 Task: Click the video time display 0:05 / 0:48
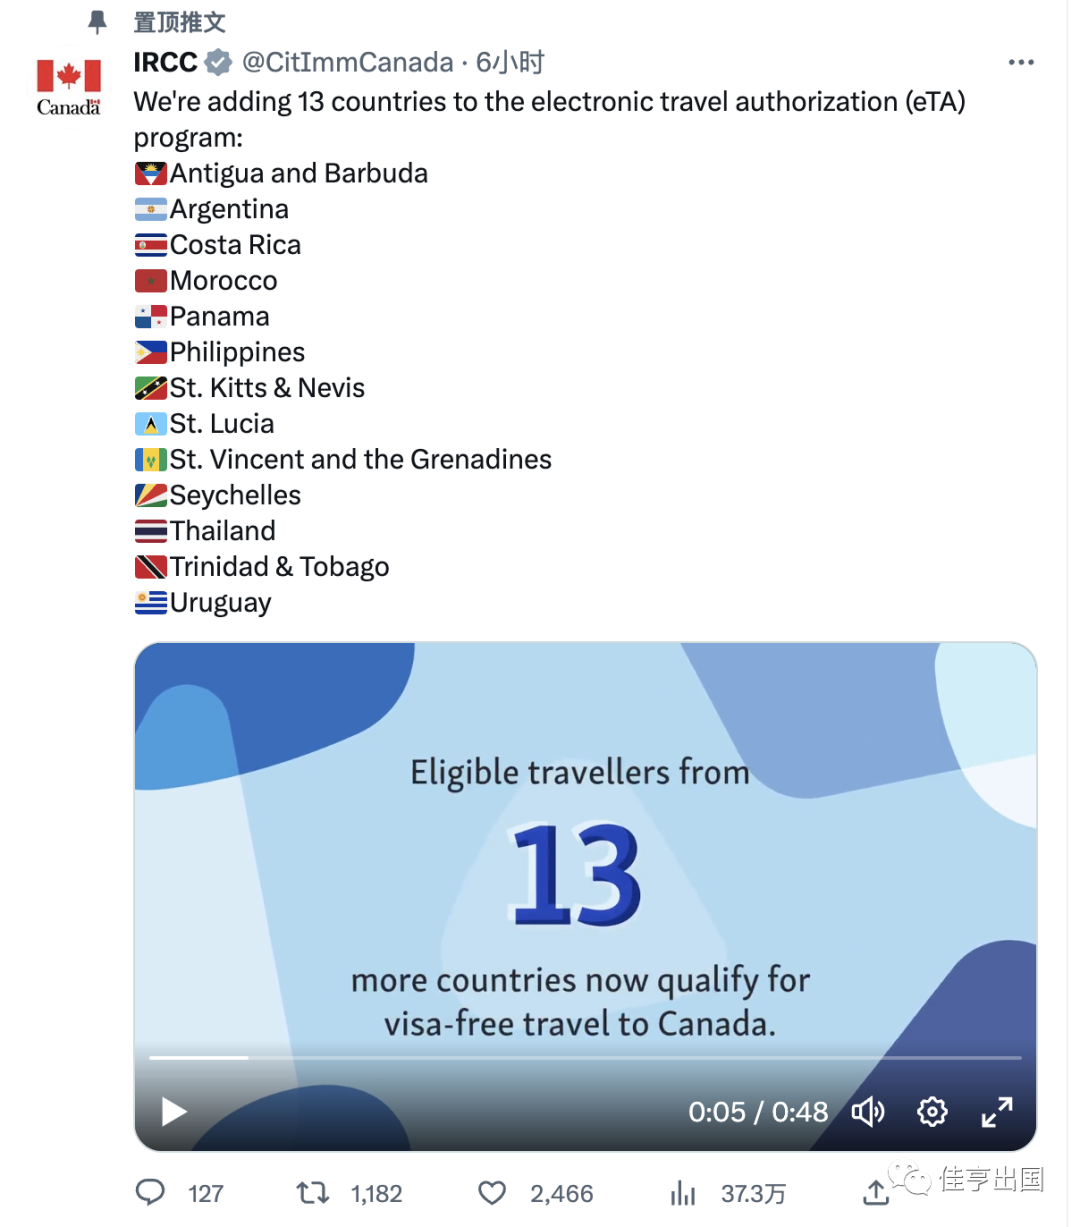tap(758, 1111)
